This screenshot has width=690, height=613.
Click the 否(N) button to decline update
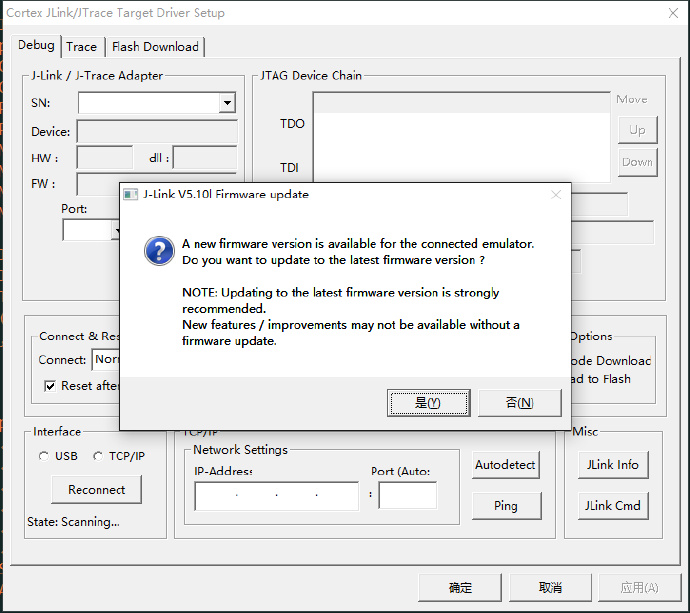click(520, 403)
